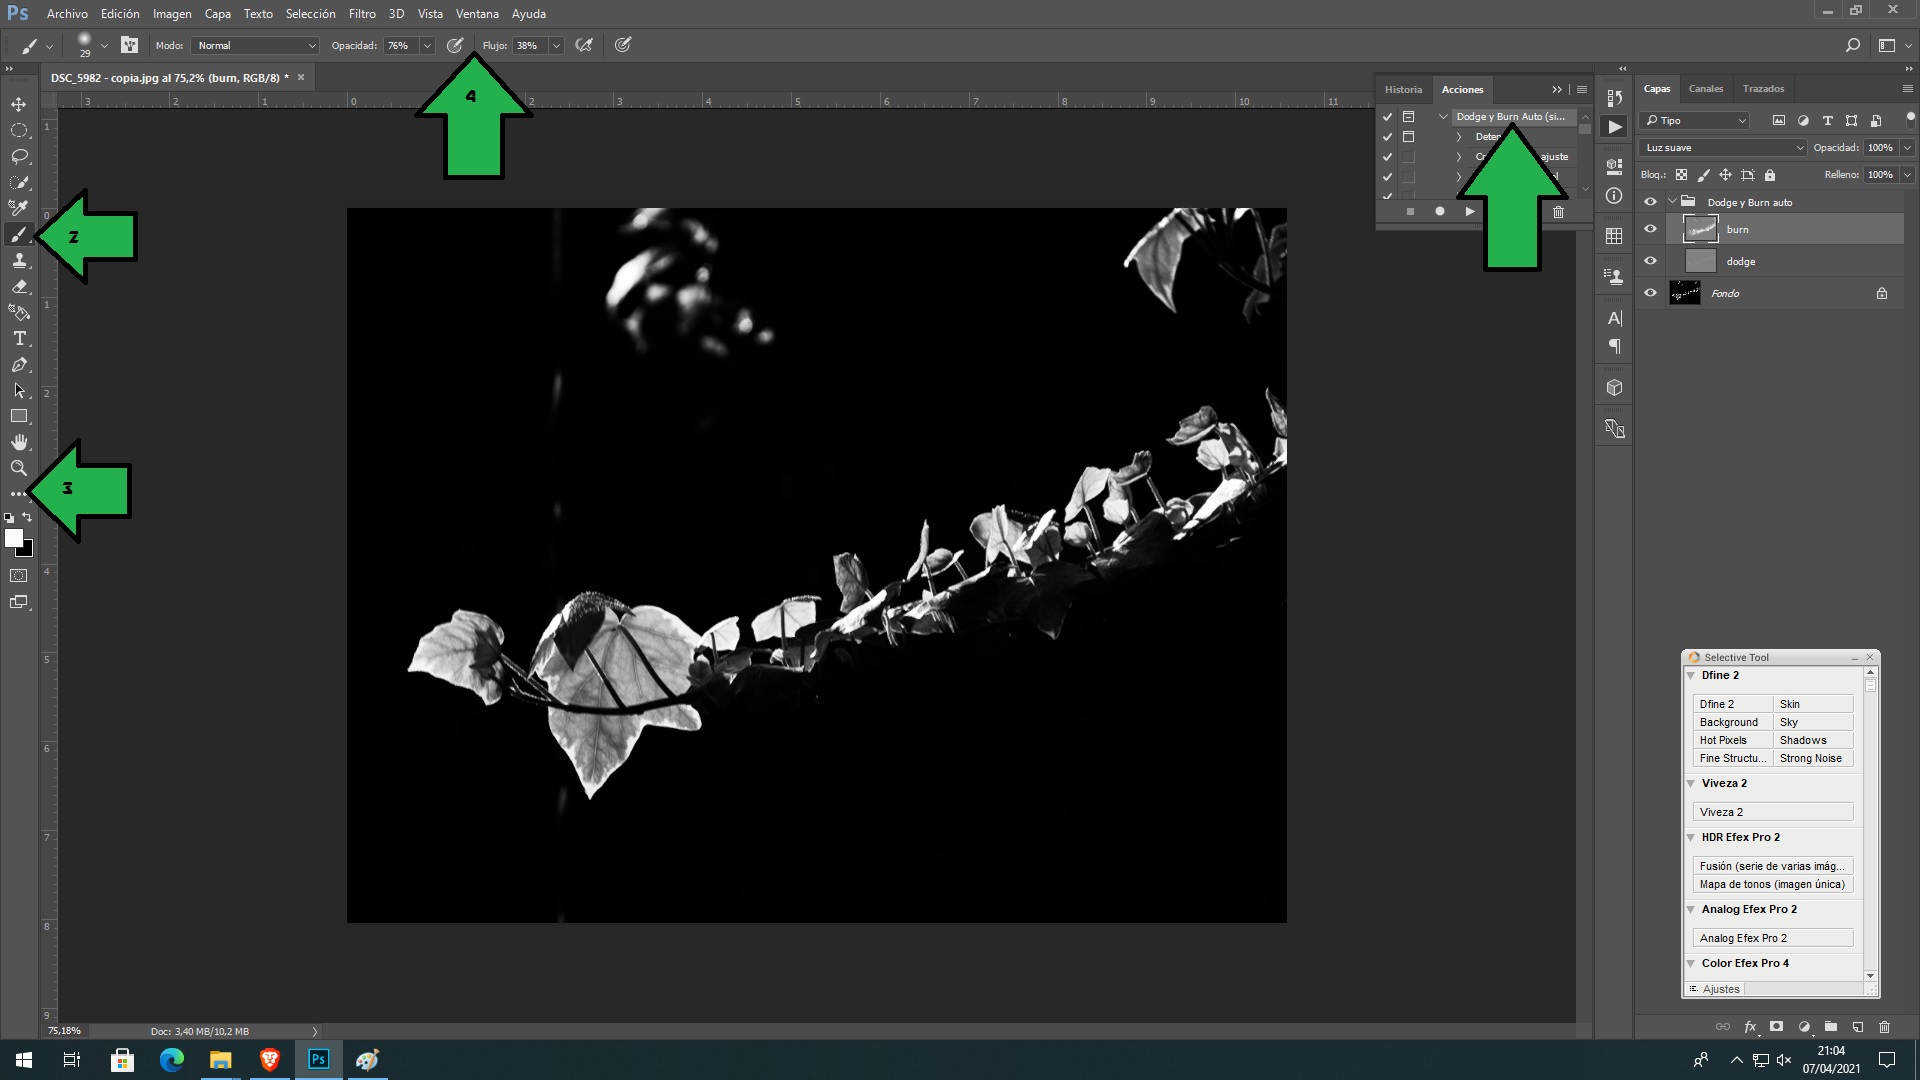The image size is (1920, 1080).
Task: Add a layer style fx
Action: (x=1750, y=1027)
